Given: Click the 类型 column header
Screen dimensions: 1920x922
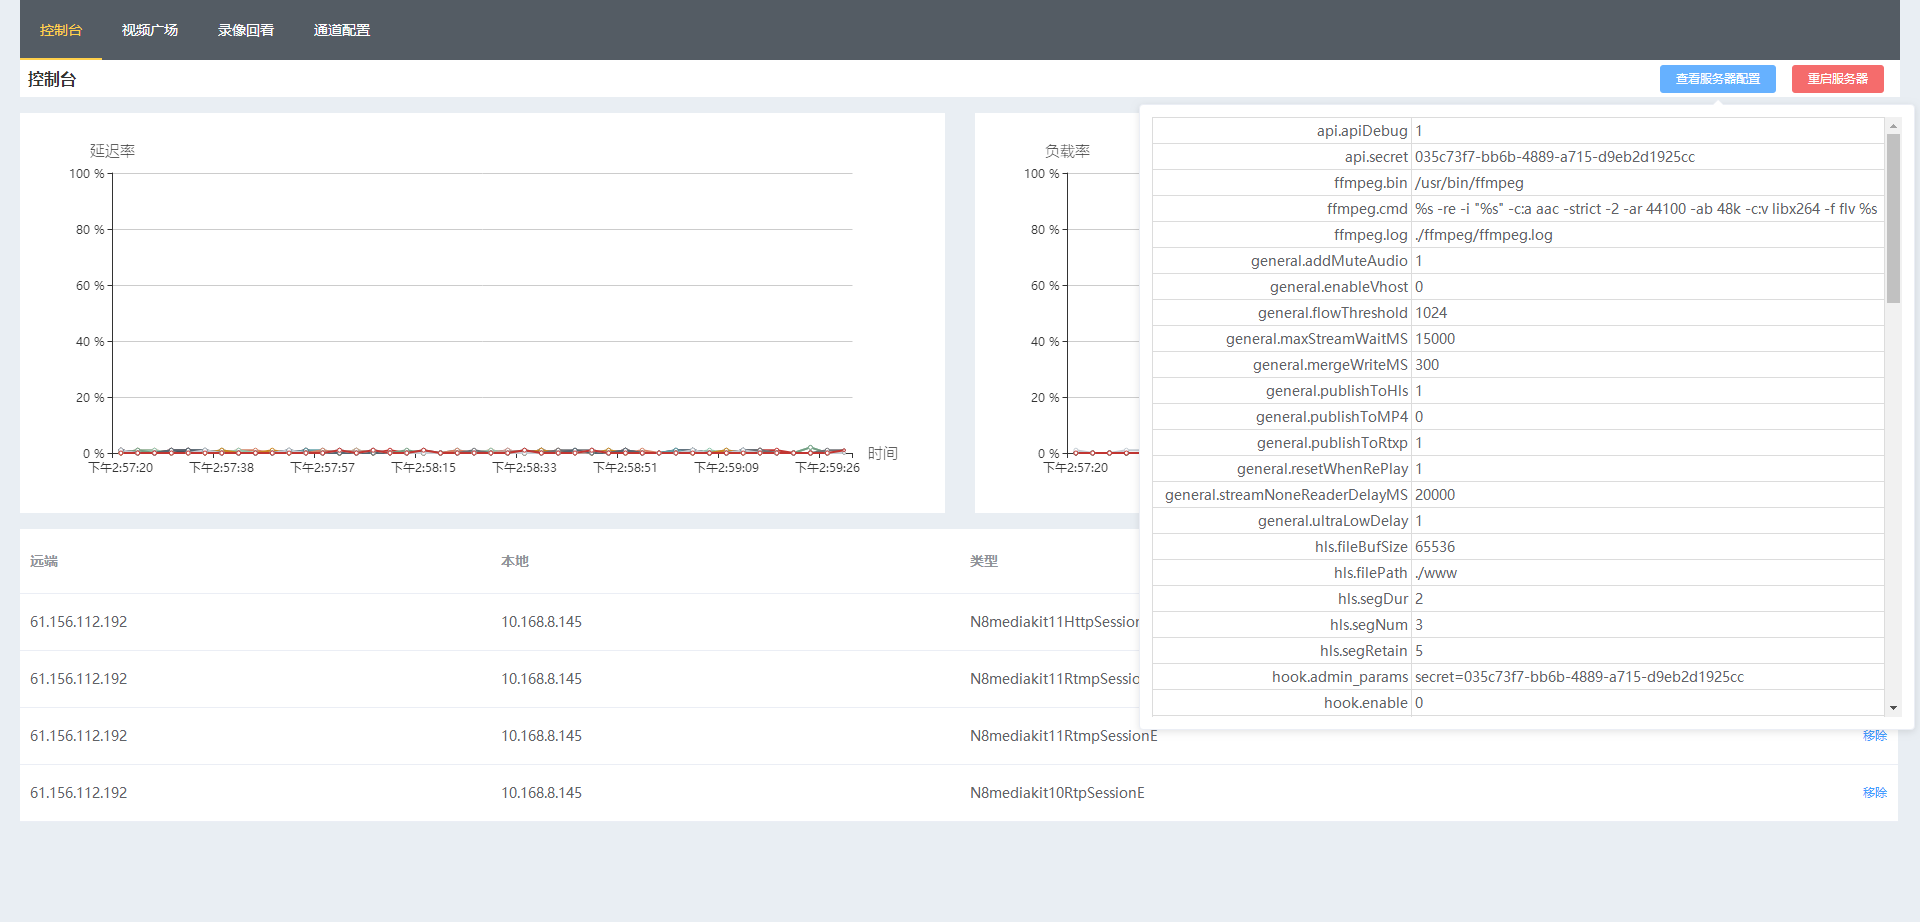Looking at the screenshot, I should pos(984,561).
